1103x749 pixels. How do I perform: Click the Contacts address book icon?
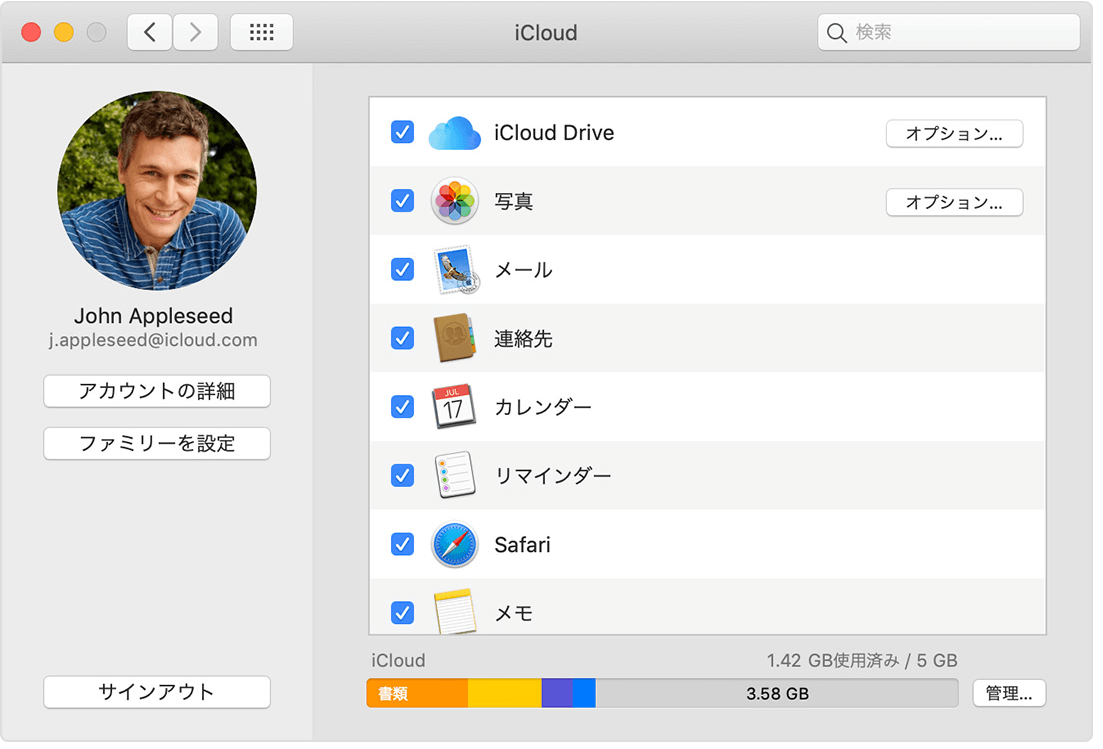(454, 338)
